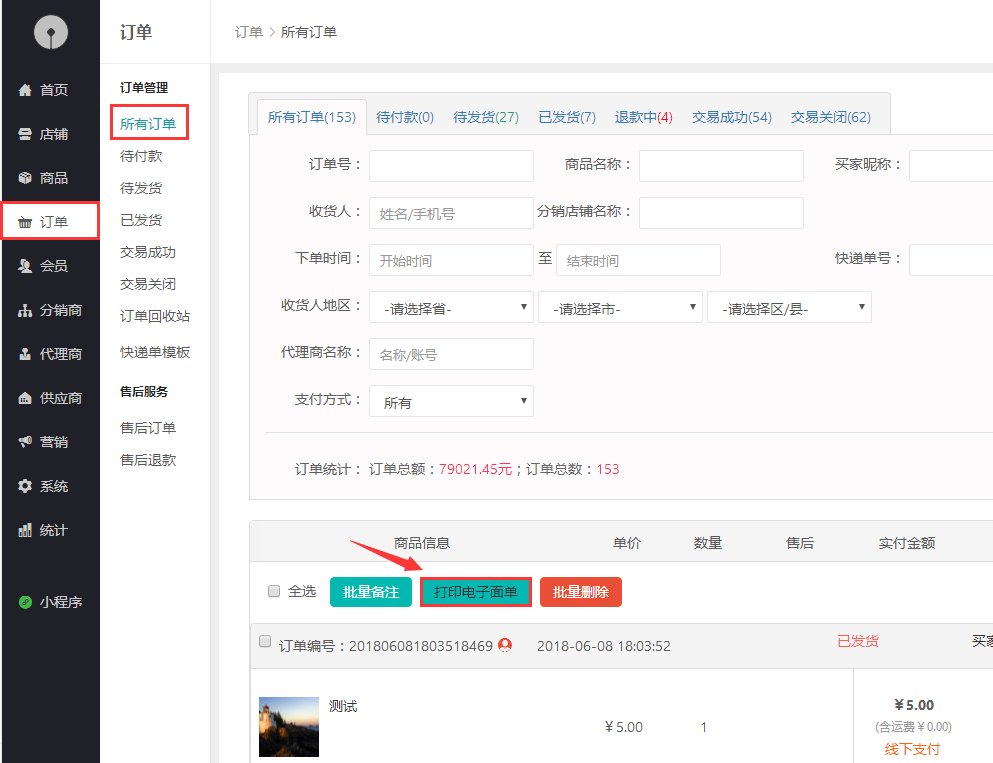Click the statistics (统计) chart icon

click(x=26, y=530)
